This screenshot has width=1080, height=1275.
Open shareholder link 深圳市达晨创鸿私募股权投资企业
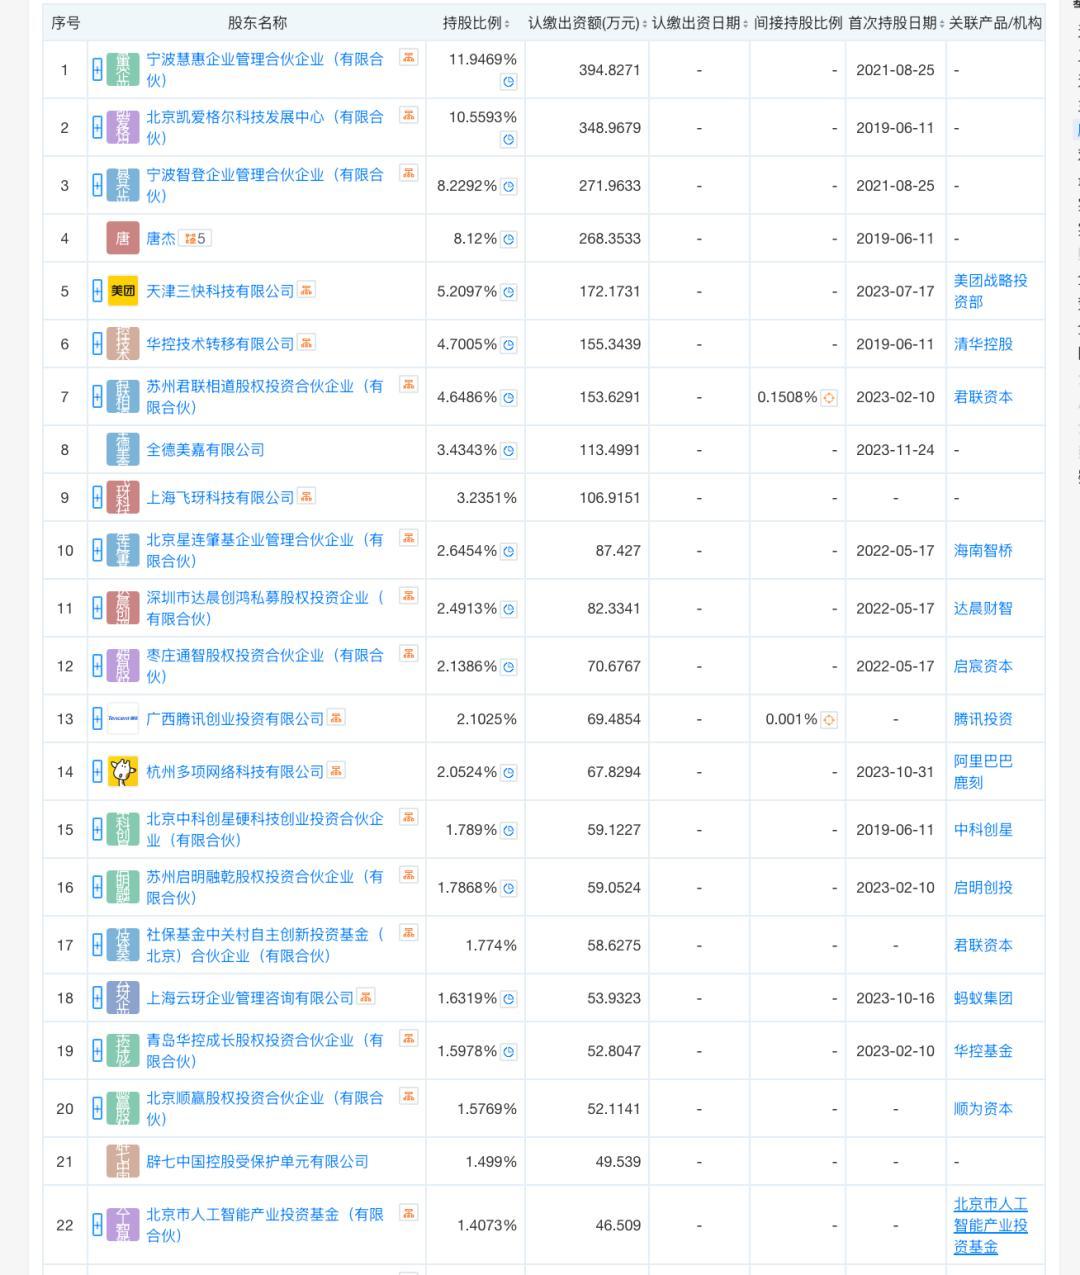click(265, 608)
